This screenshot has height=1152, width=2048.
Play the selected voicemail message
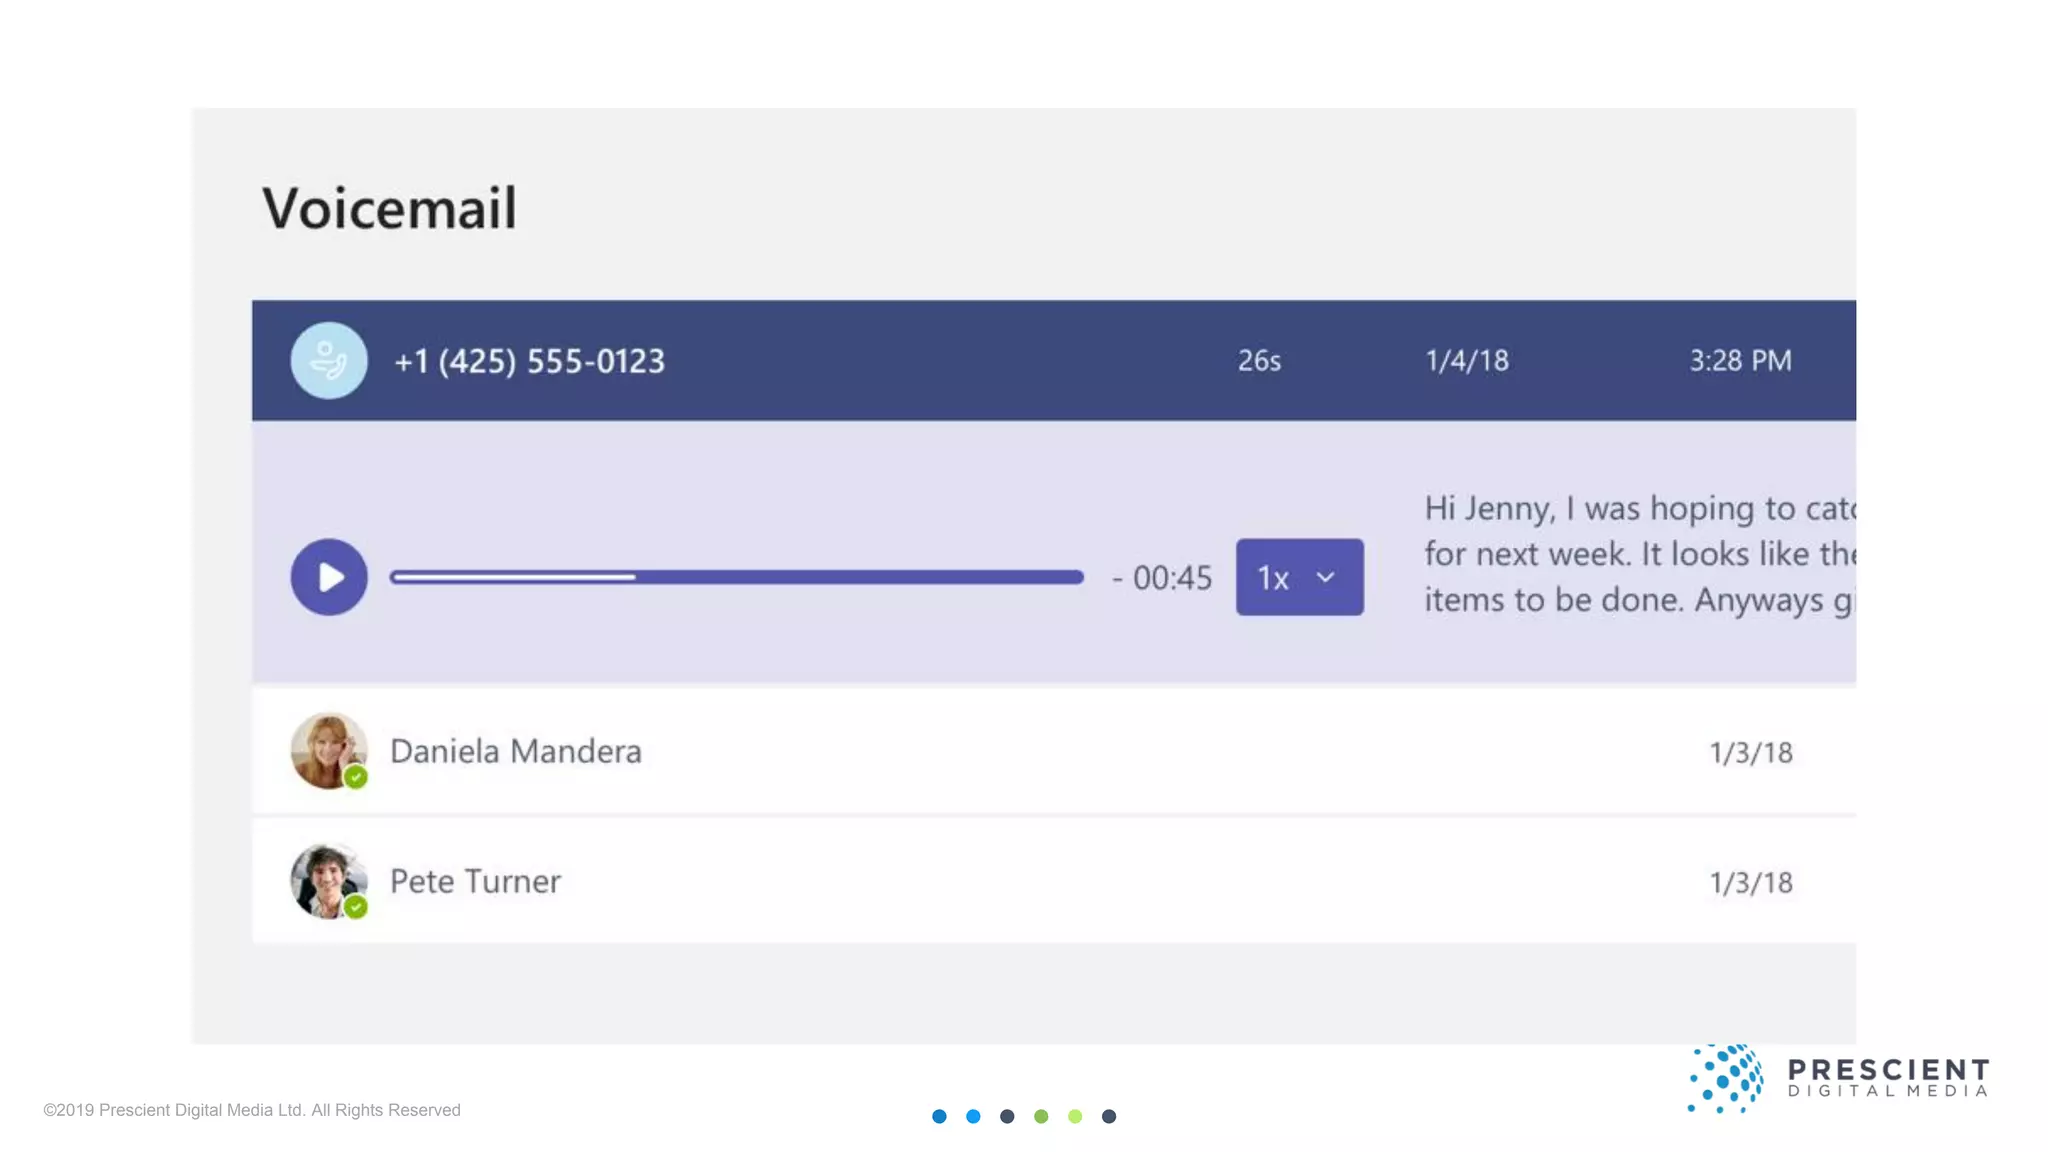point(329,577)
